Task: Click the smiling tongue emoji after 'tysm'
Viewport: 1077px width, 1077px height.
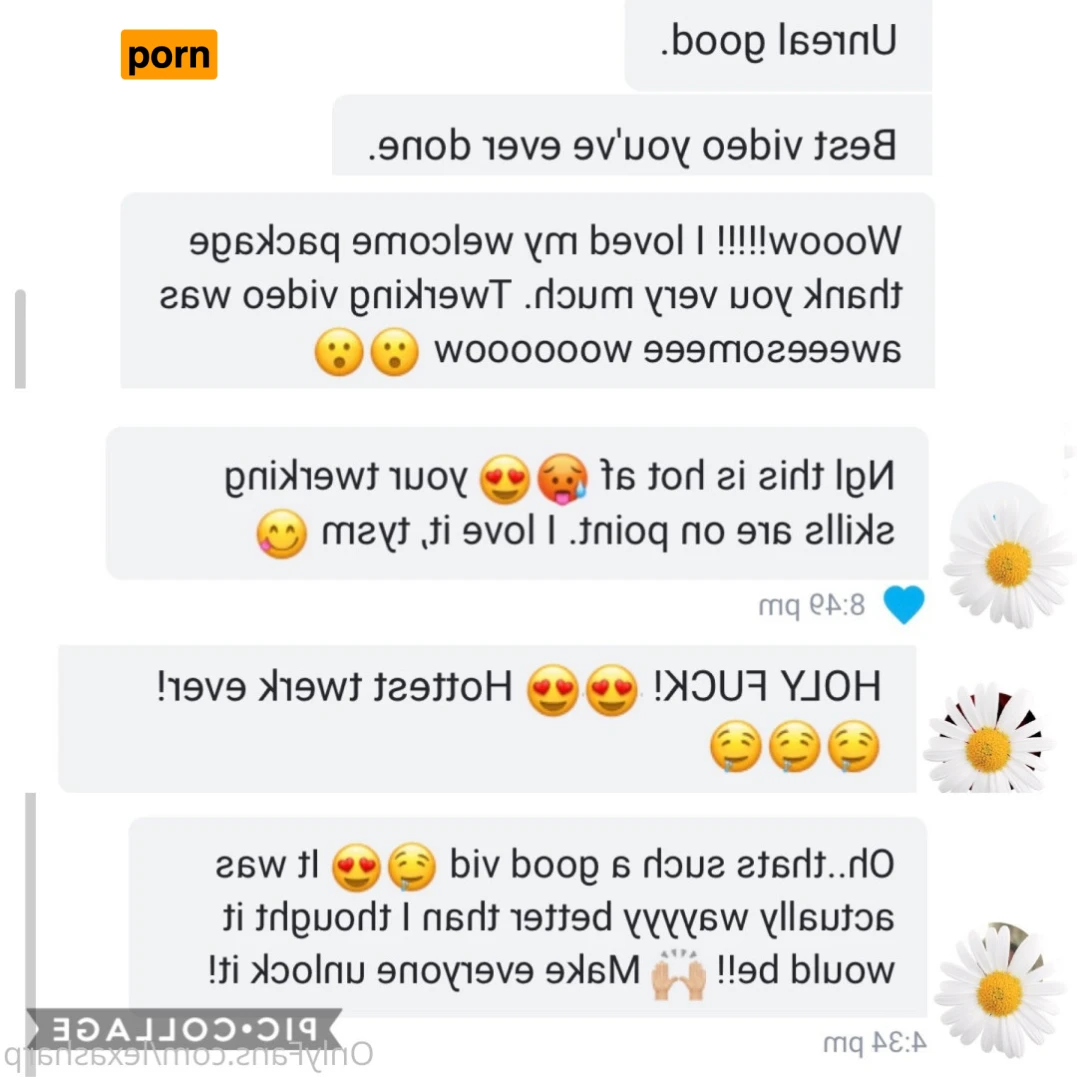Action: (282, 534)
